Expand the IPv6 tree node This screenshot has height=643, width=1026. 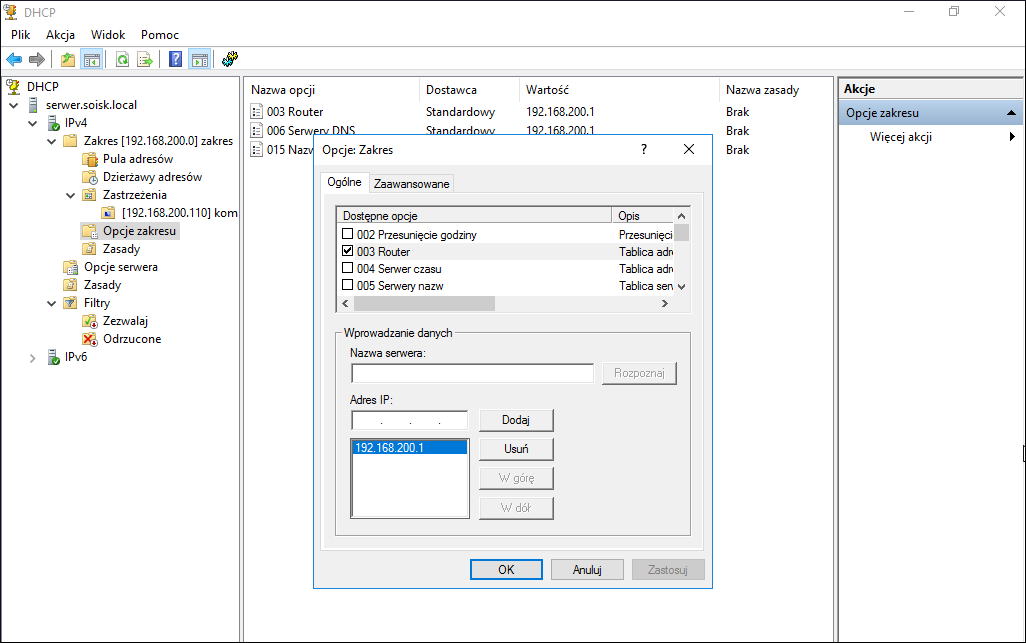(x=33, y=358)
